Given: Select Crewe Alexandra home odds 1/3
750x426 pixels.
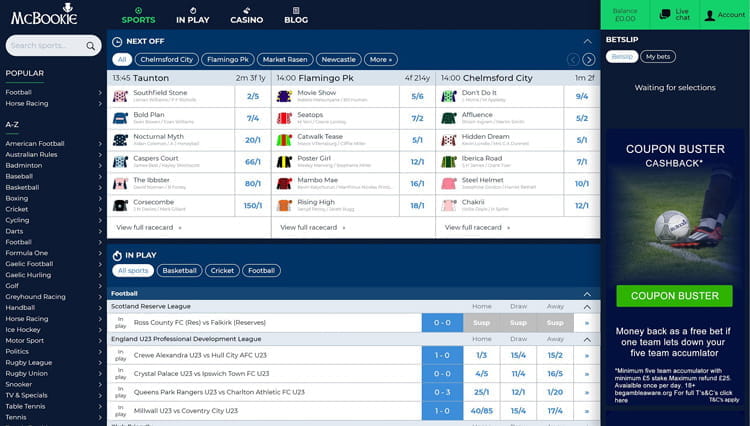Looking at the screenshot, I should click(x=482, y=356).
